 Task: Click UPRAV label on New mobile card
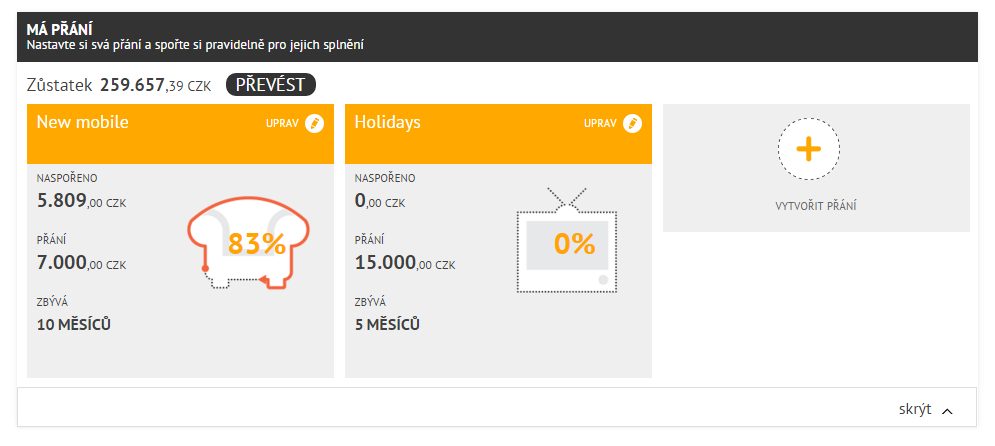[x=282, y=124]
